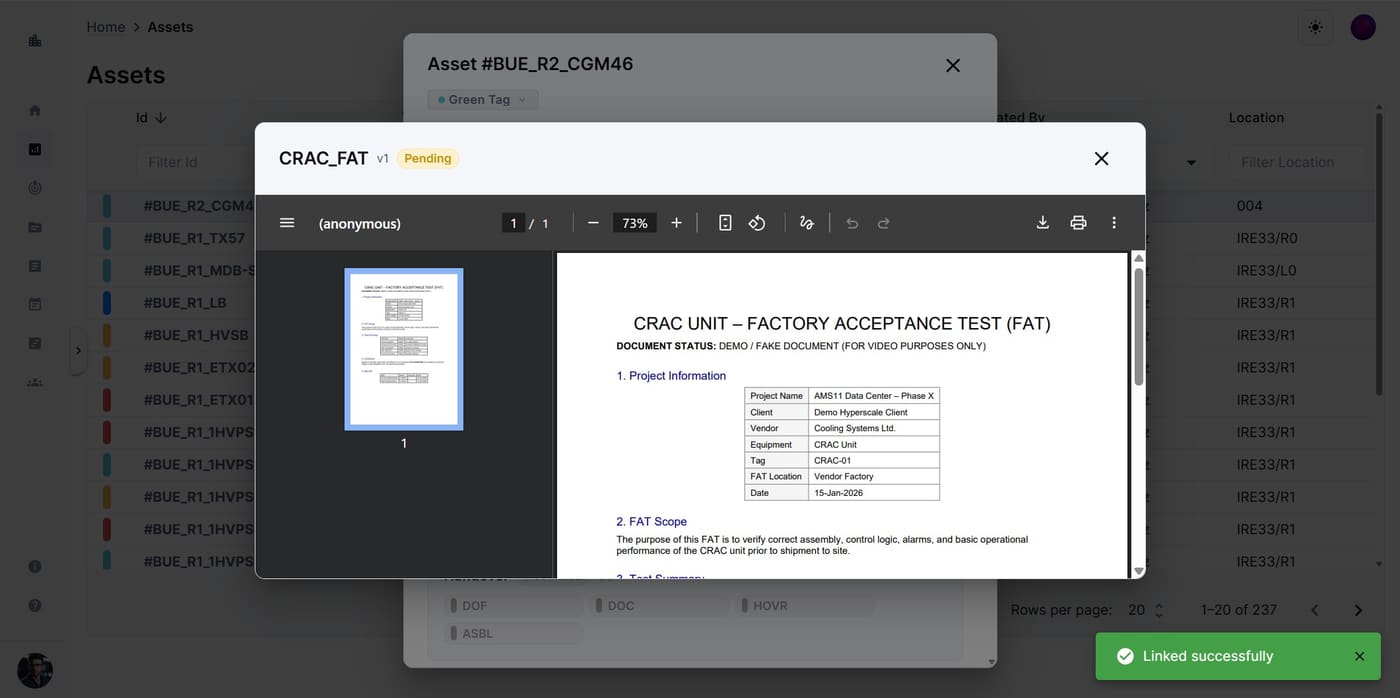
Task: Activate the PDF draw annotation tool
Action: [x=807, y=223]
